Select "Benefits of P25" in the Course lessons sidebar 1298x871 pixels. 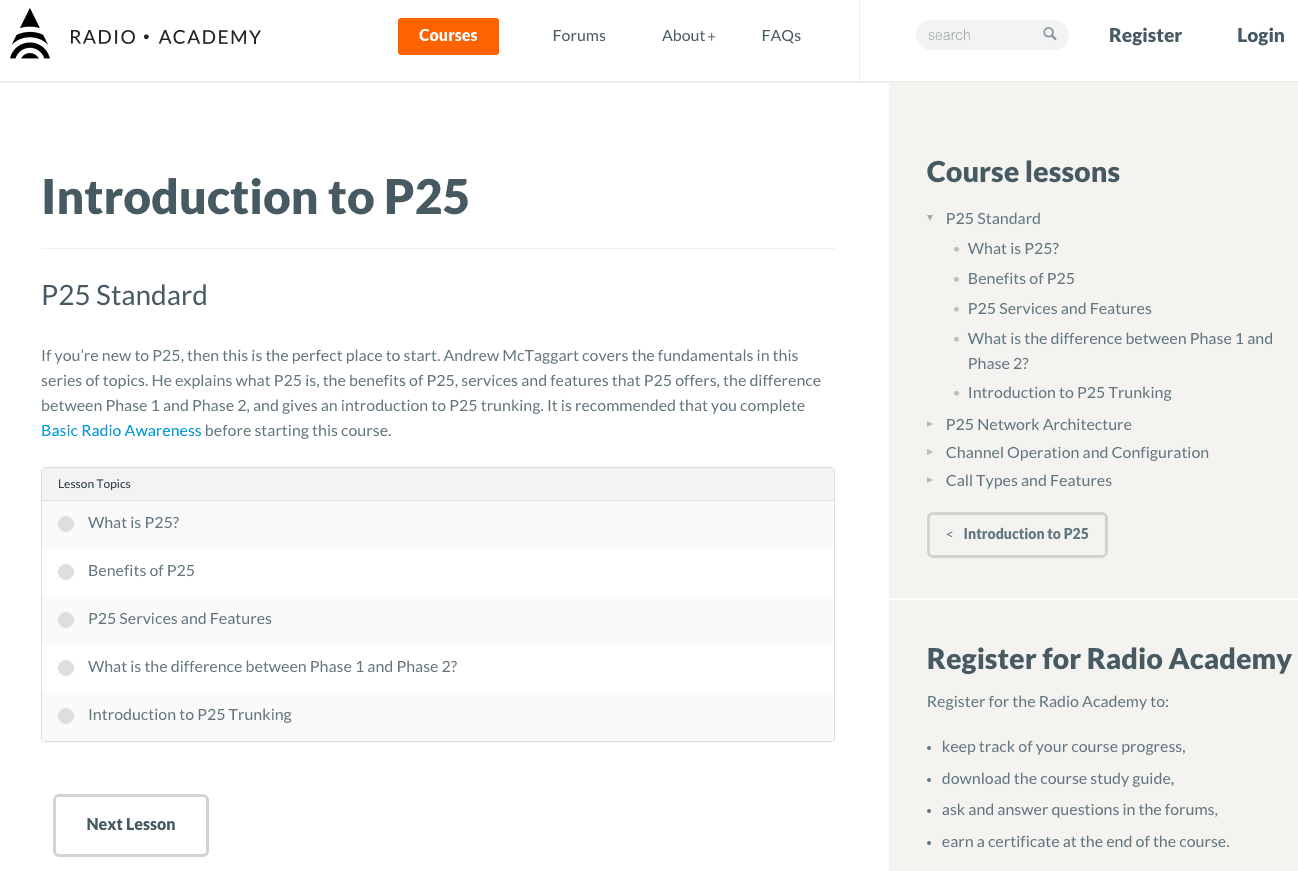point(1021,278)
